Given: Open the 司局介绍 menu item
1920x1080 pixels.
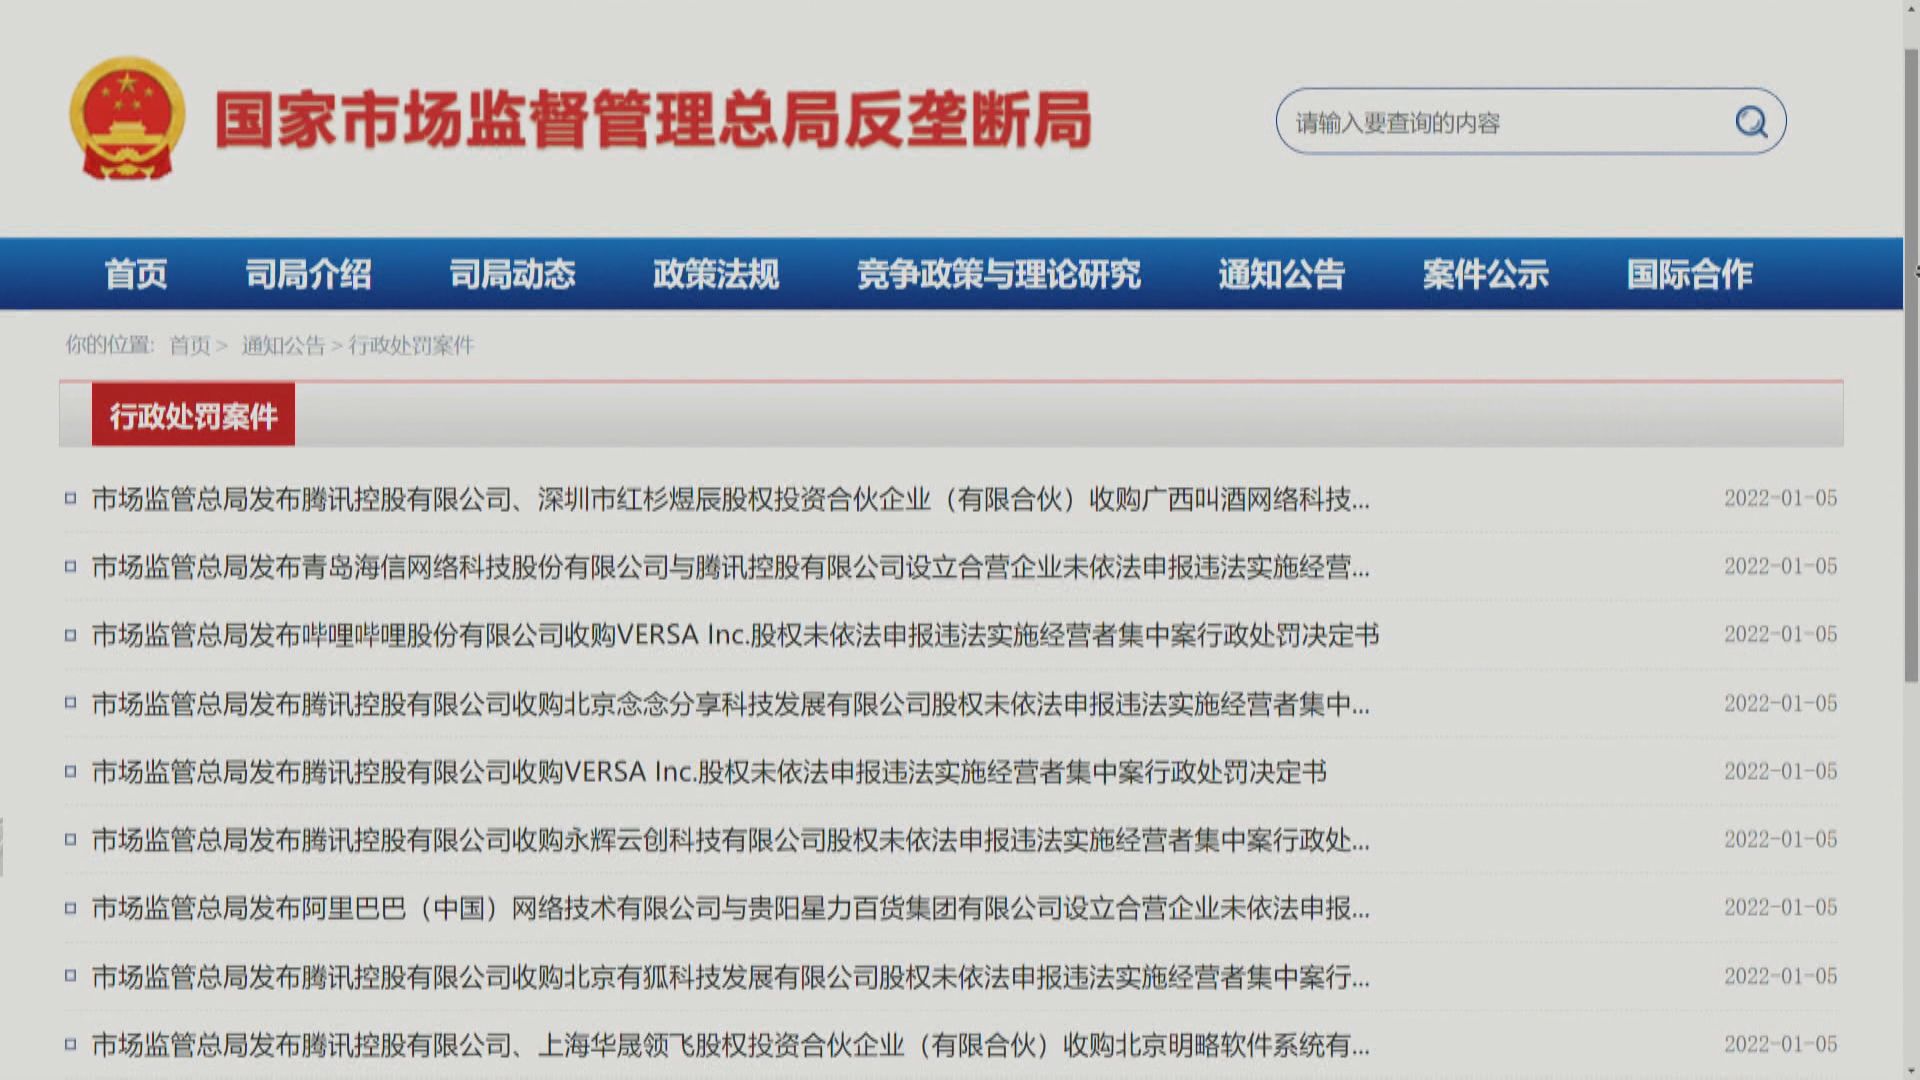Looking at the screenshot, I should (x=308, y=274).
